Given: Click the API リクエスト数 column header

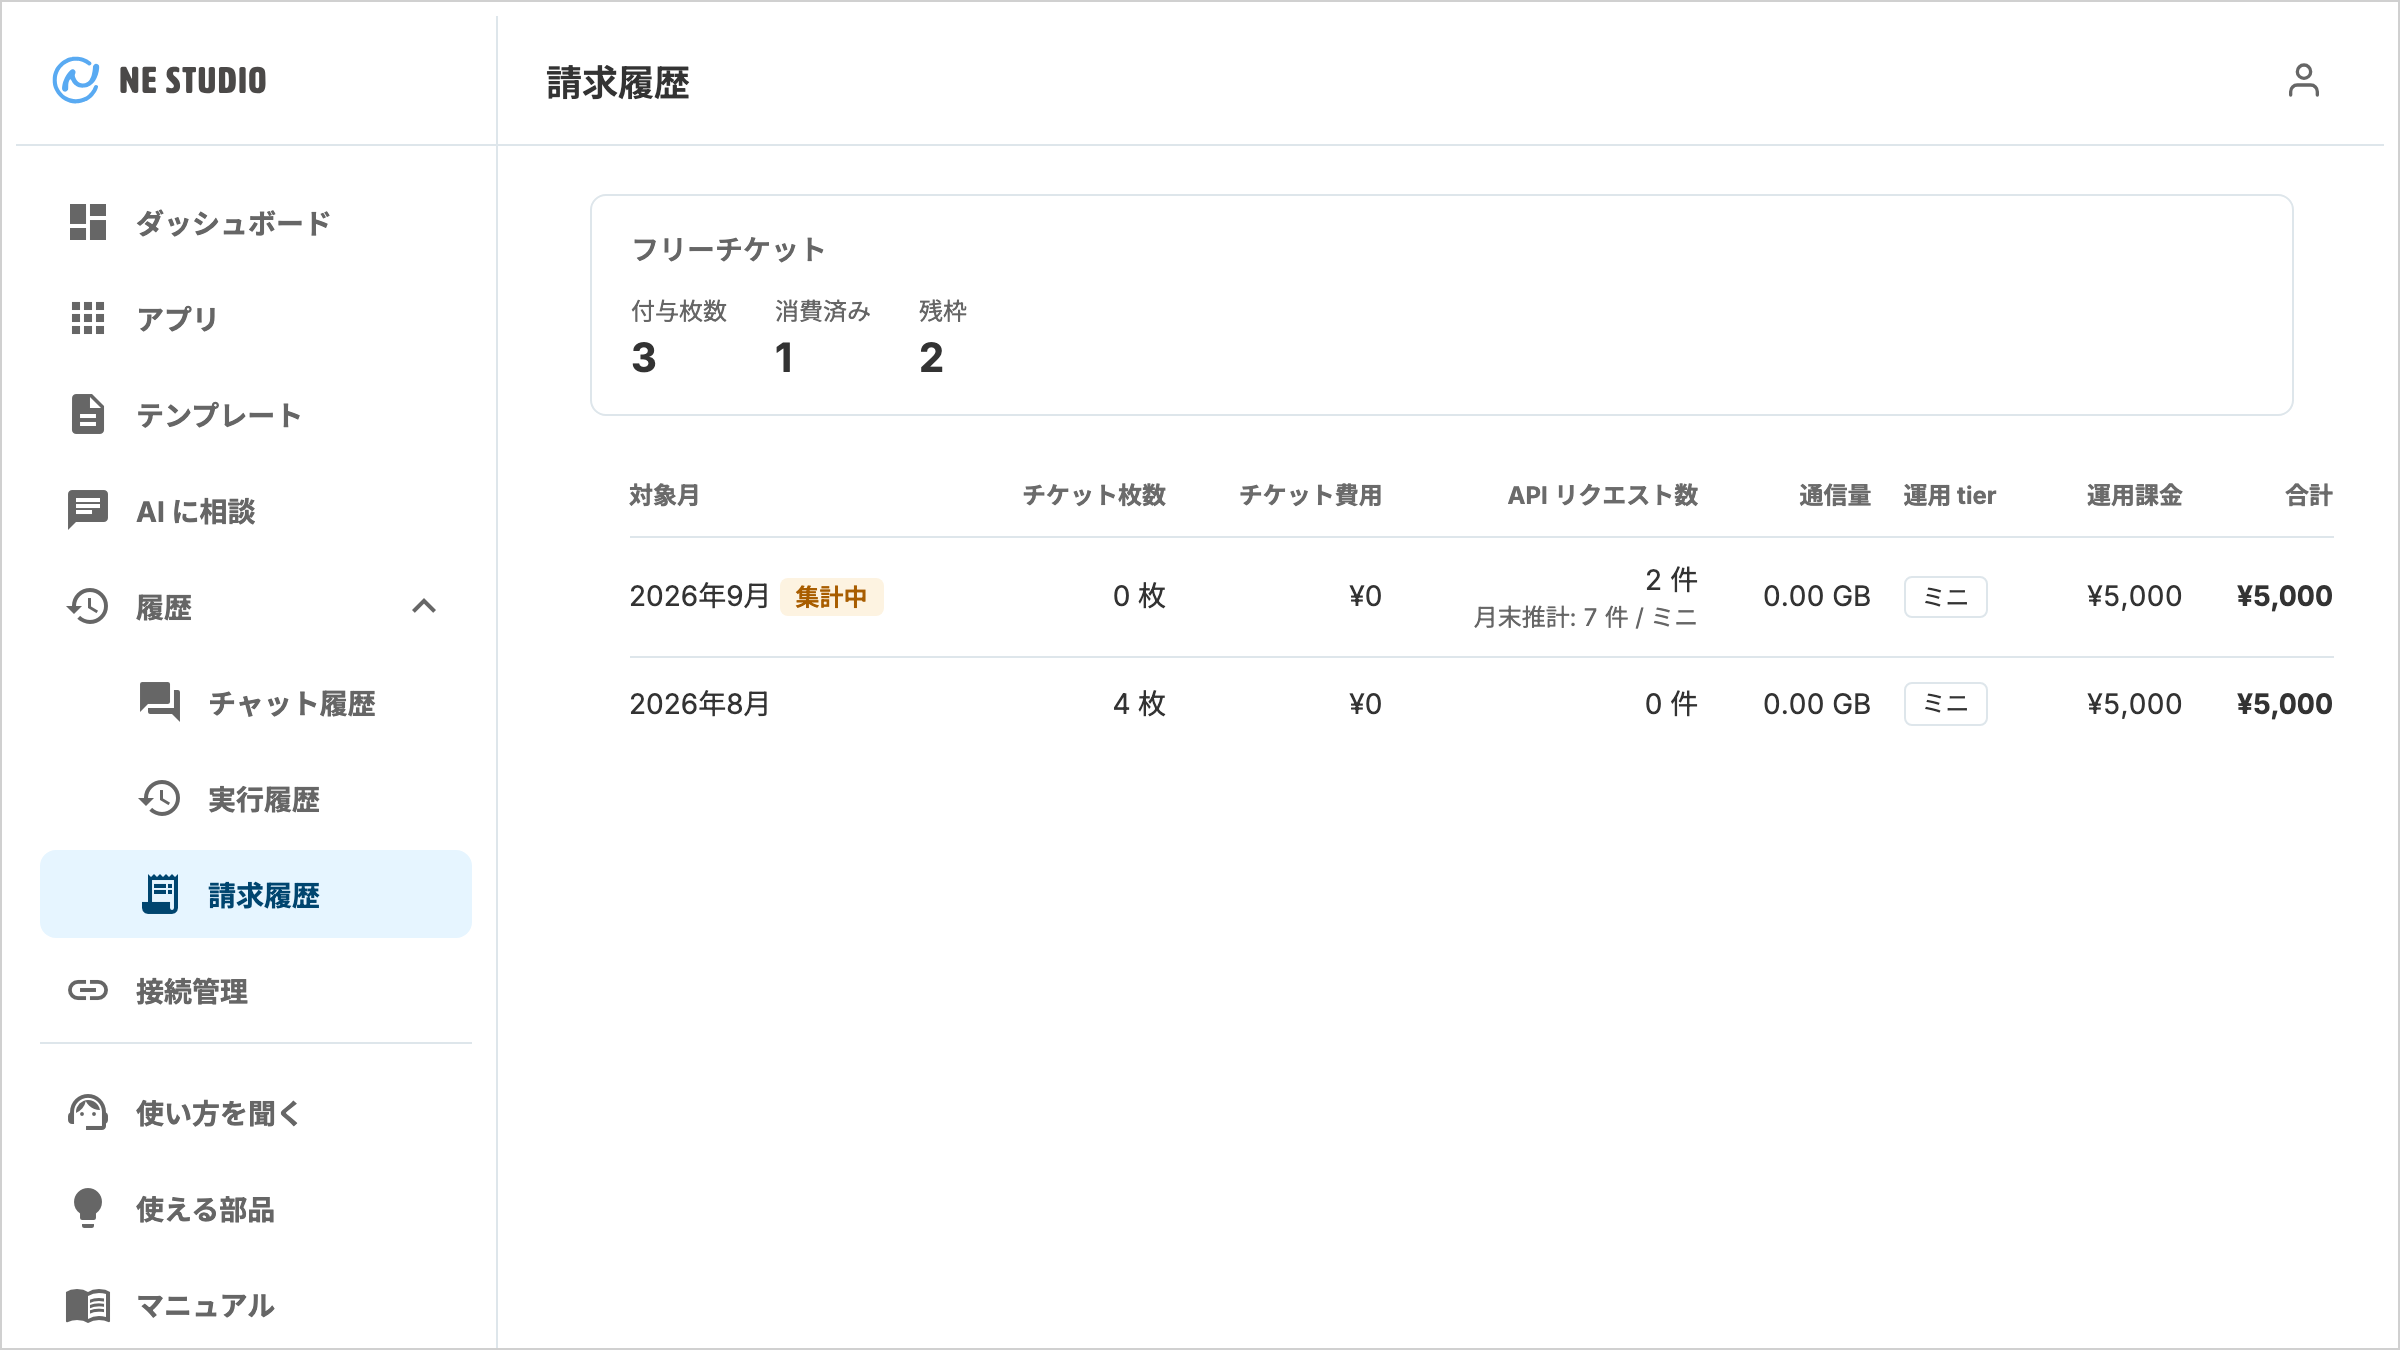Looking at the screenshot, I should (x=1603, y=495).
